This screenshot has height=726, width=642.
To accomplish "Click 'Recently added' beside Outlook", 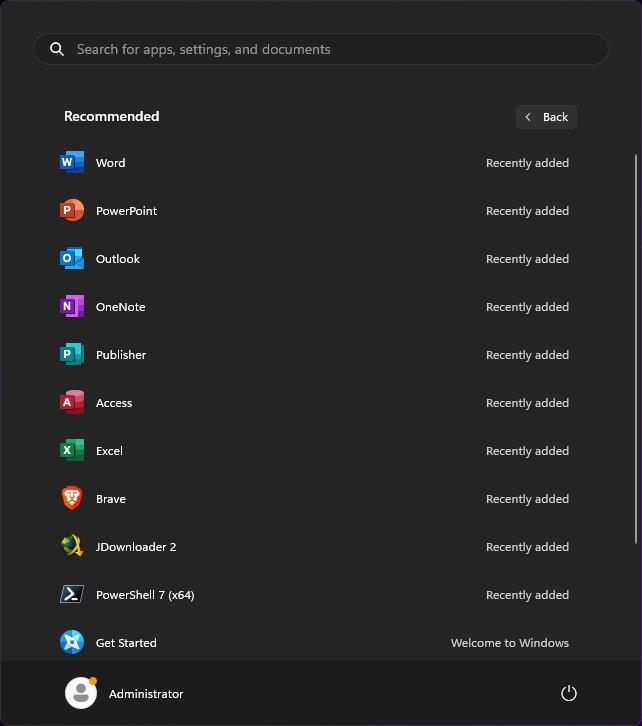I will (527, 259).
